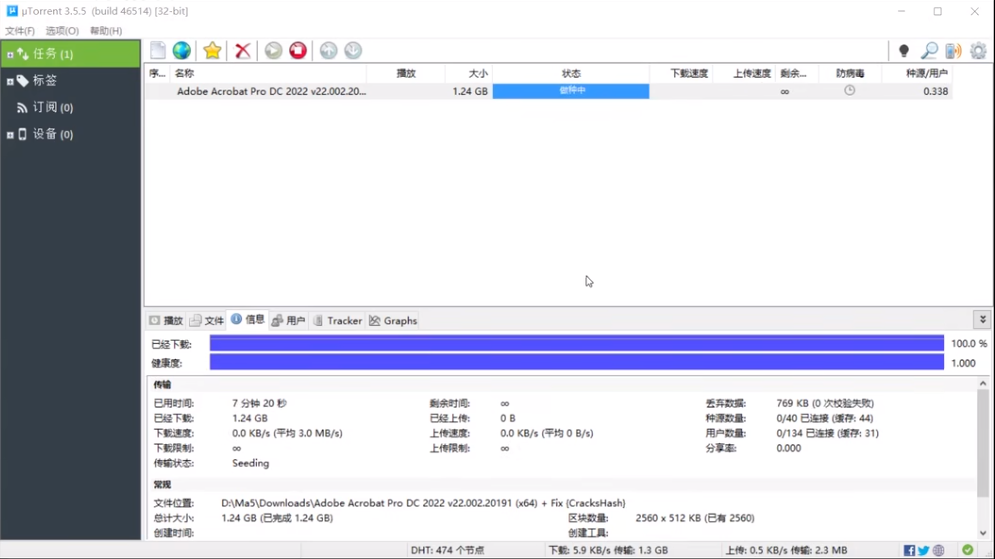
Task: Sort by the 名称 column header
Action: point(268,74)
